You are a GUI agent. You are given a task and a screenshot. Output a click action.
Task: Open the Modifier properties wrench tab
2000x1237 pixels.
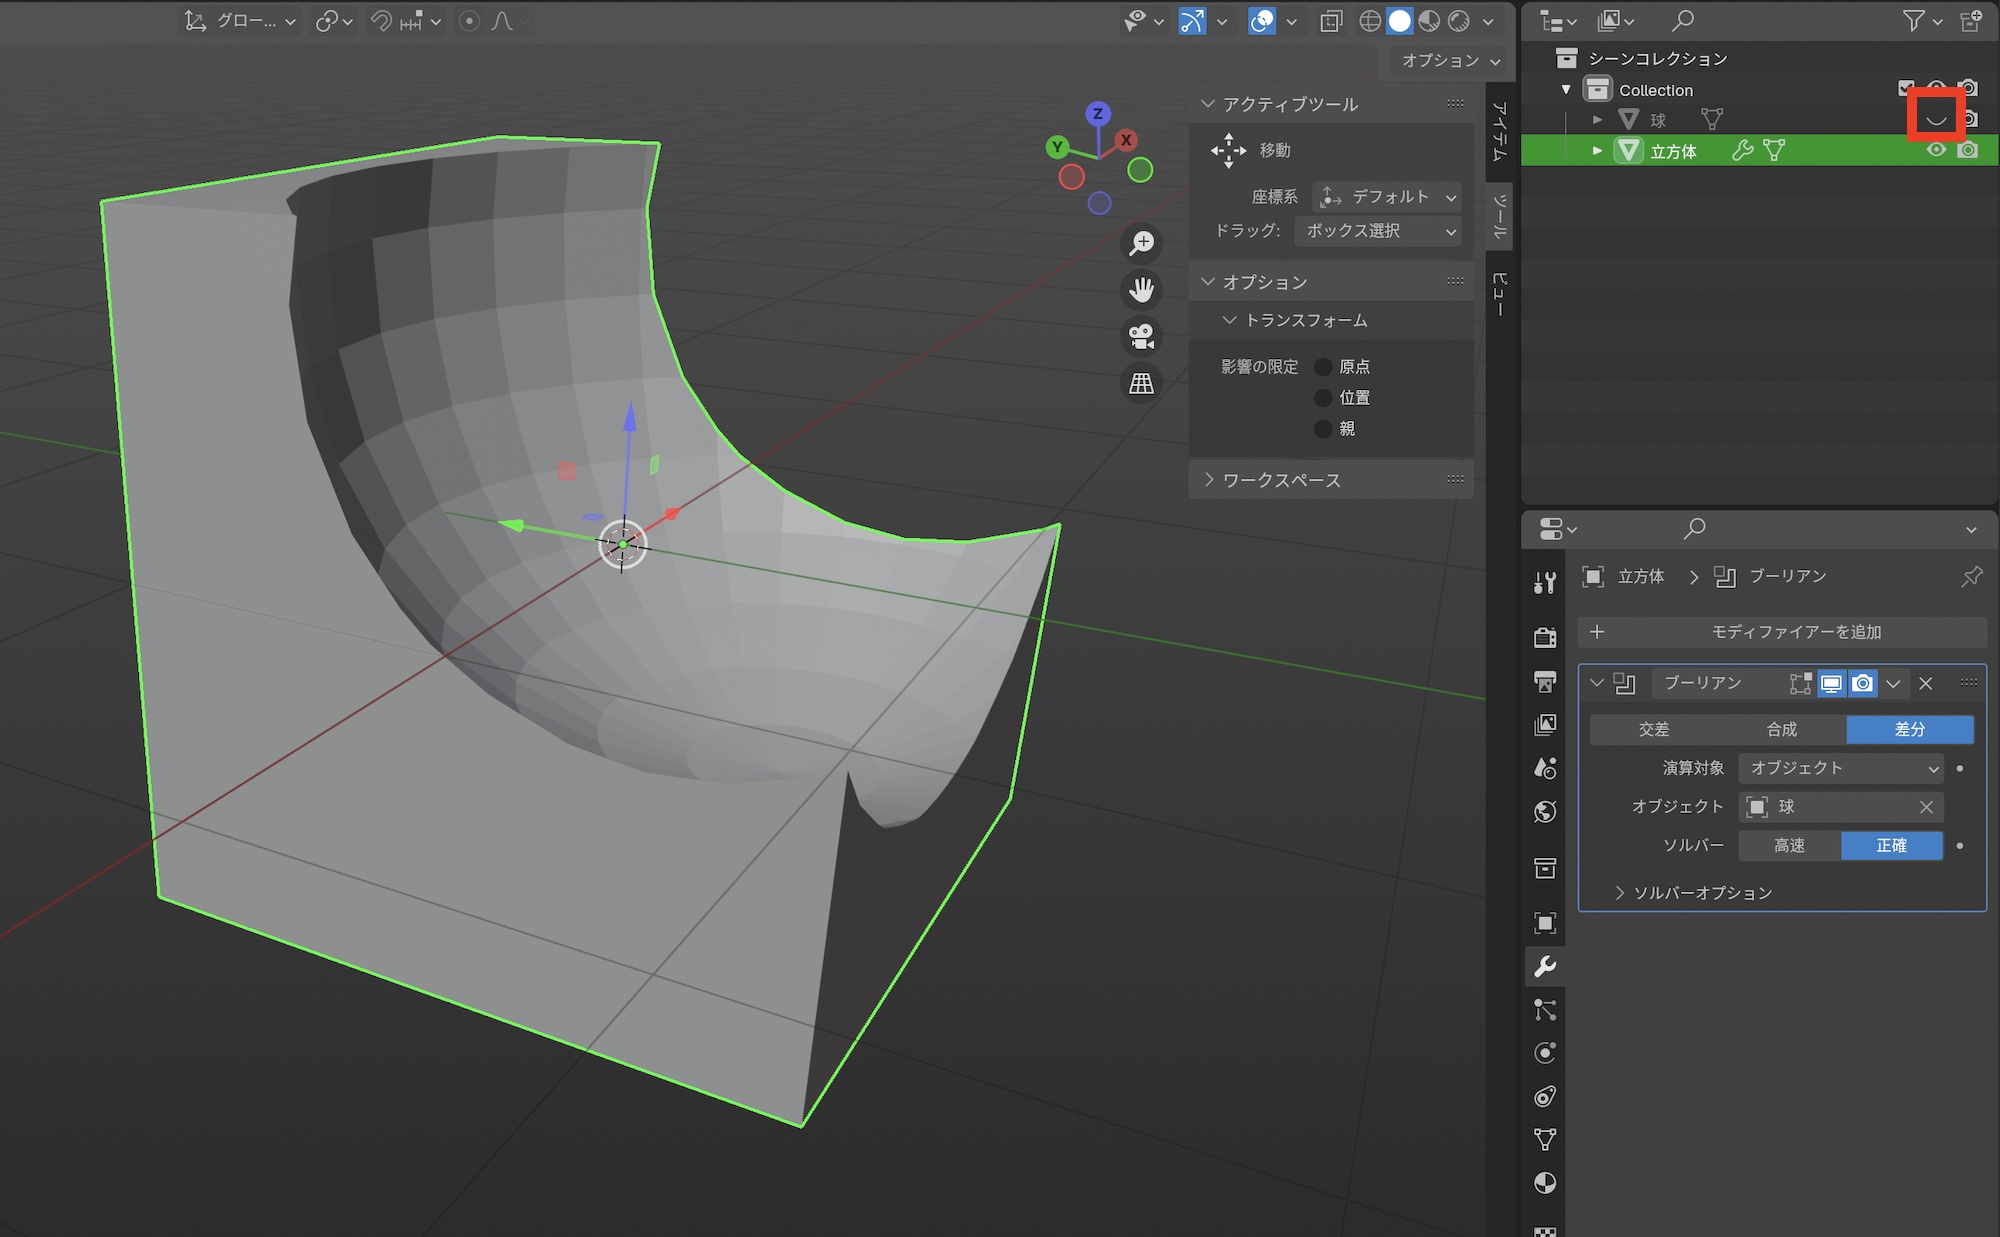point(1545,966)
